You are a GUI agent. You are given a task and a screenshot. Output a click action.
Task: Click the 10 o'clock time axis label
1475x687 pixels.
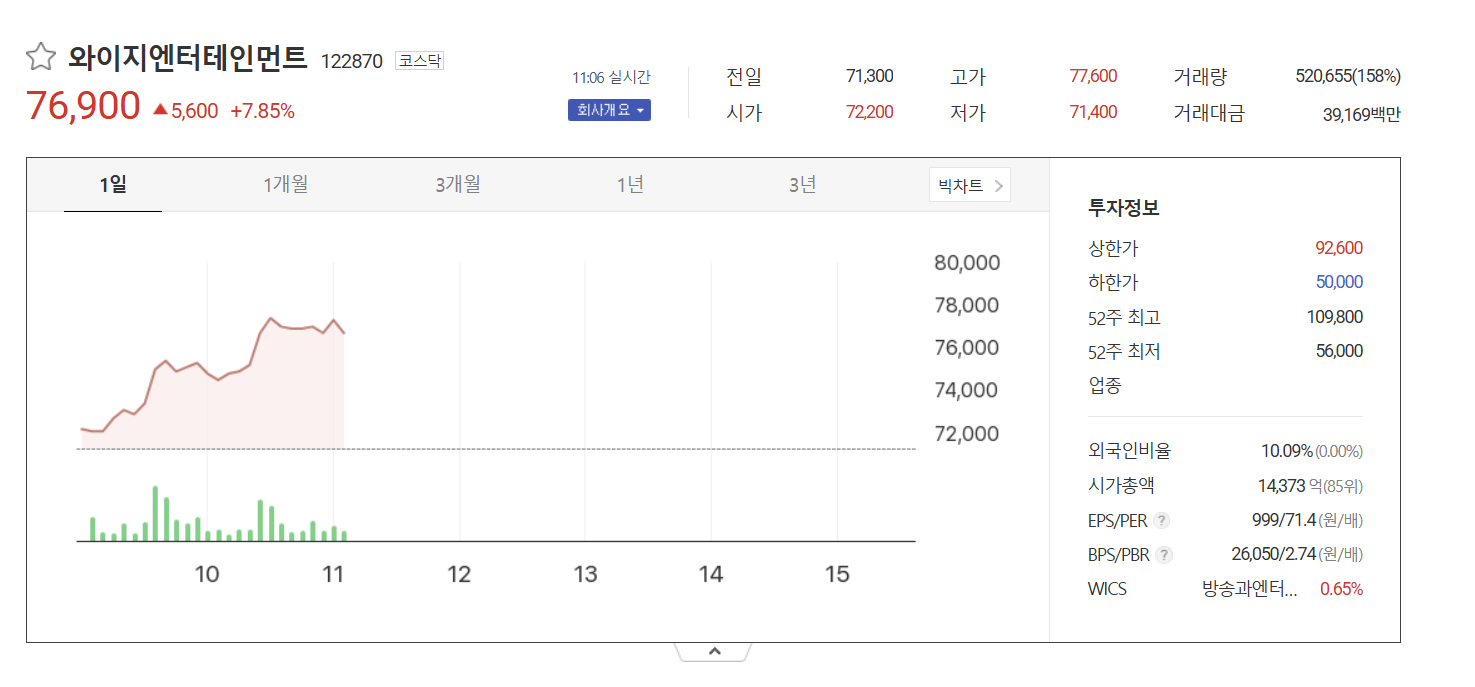207,574
